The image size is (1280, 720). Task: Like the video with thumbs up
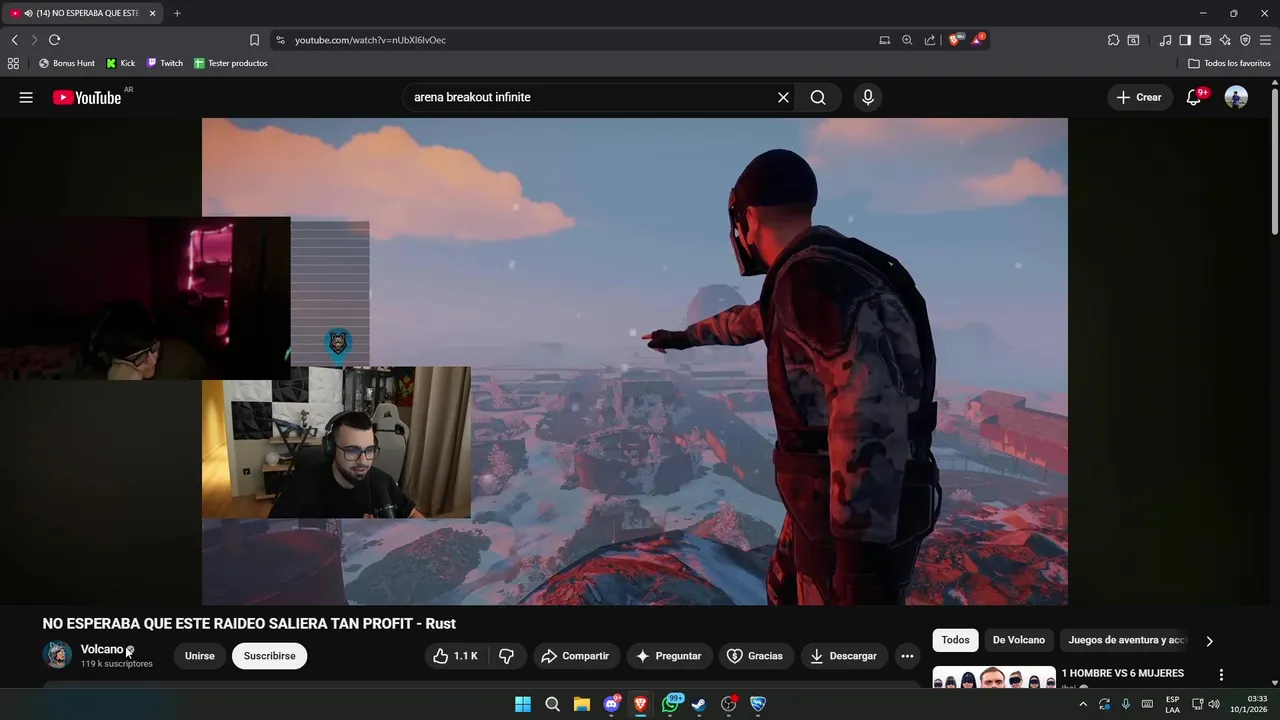click(455, 656)
